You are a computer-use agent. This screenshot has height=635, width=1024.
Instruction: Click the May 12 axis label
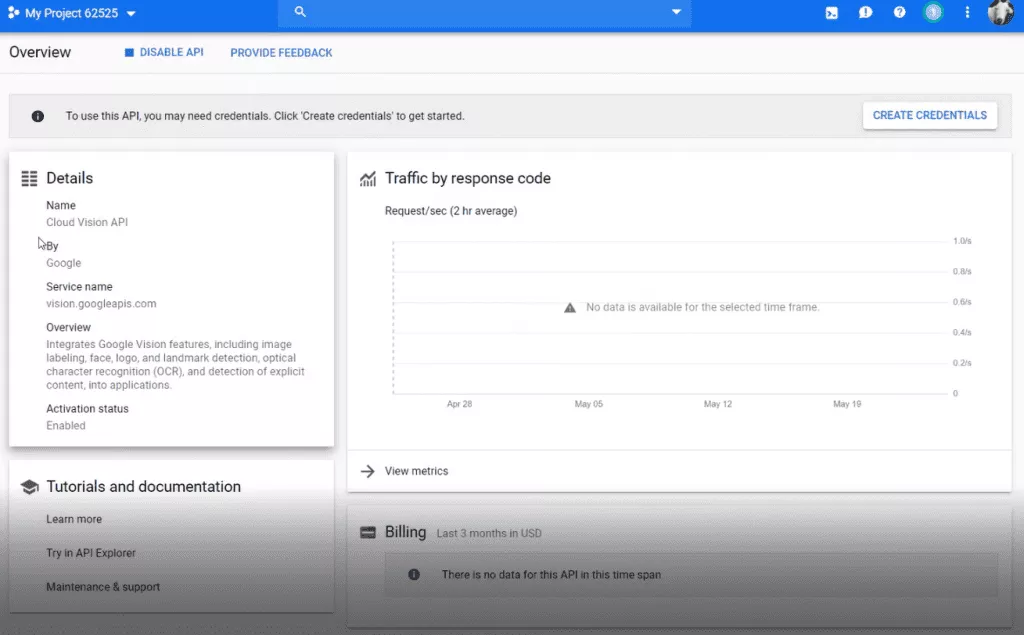[x=718, y=404]
